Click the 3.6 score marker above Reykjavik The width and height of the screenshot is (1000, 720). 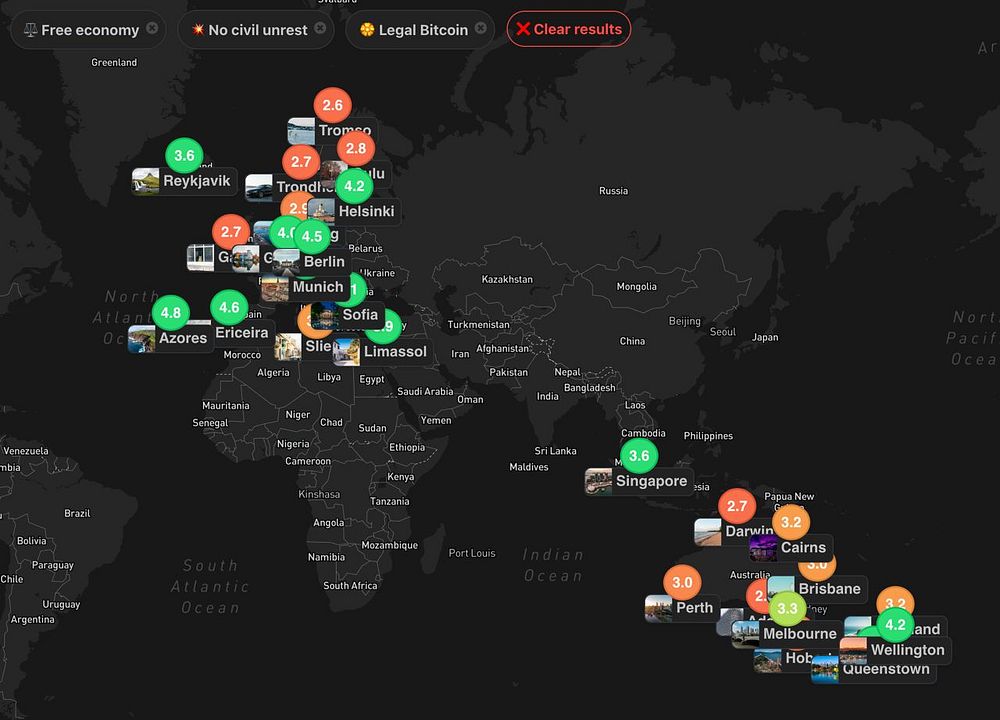(x=184, y=156)
